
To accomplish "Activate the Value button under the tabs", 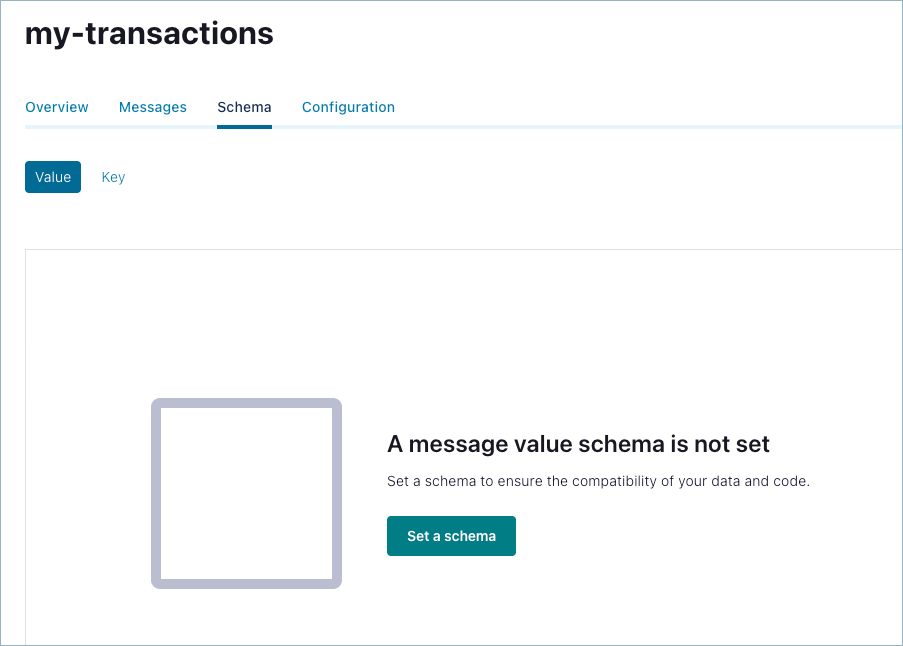I will tap(53, 177).
